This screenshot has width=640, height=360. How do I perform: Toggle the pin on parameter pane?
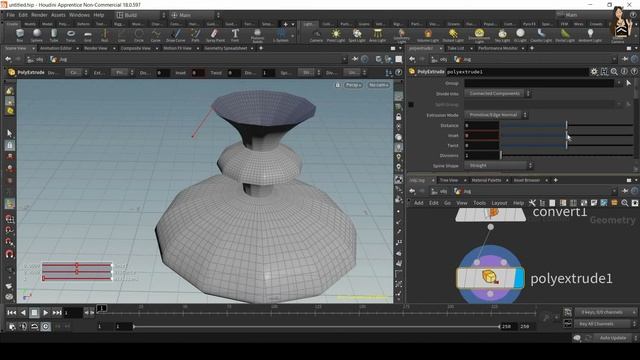(x=625, y=59)
